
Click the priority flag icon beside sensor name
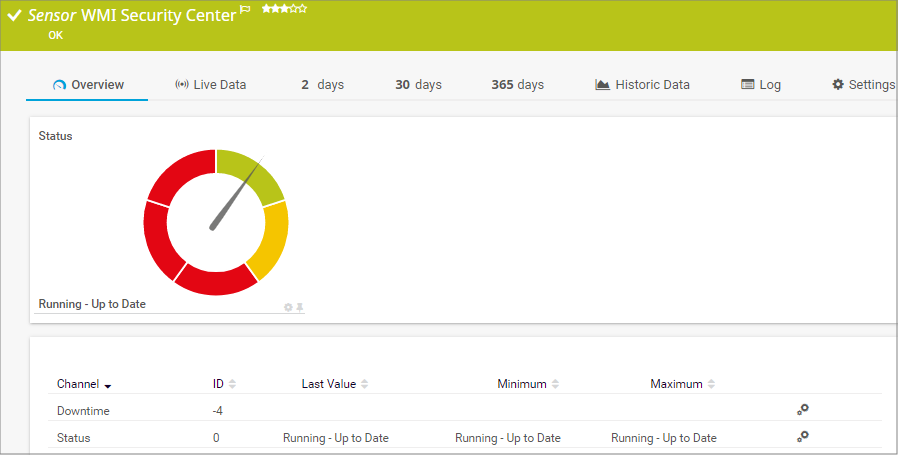246,10
